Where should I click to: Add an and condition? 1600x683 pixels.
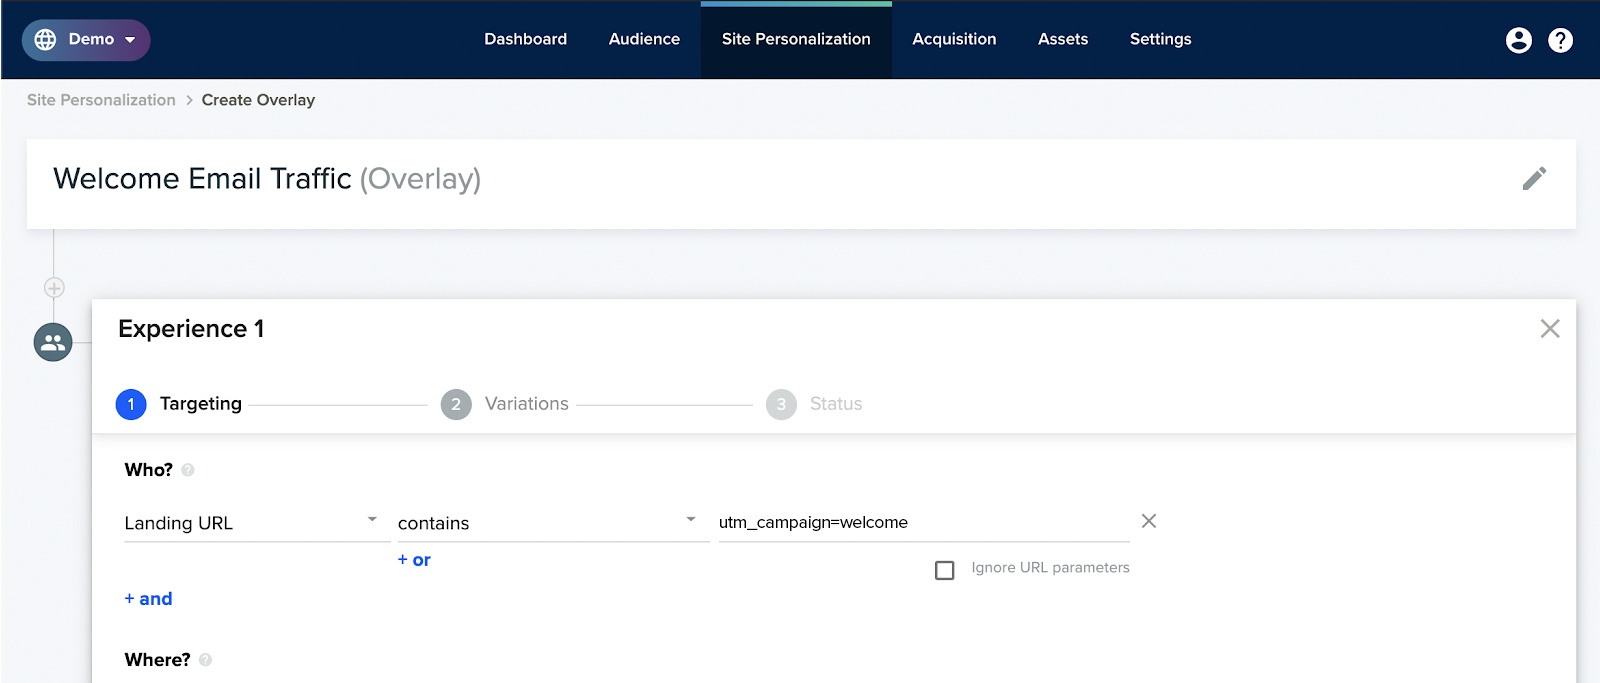point(148,599)
